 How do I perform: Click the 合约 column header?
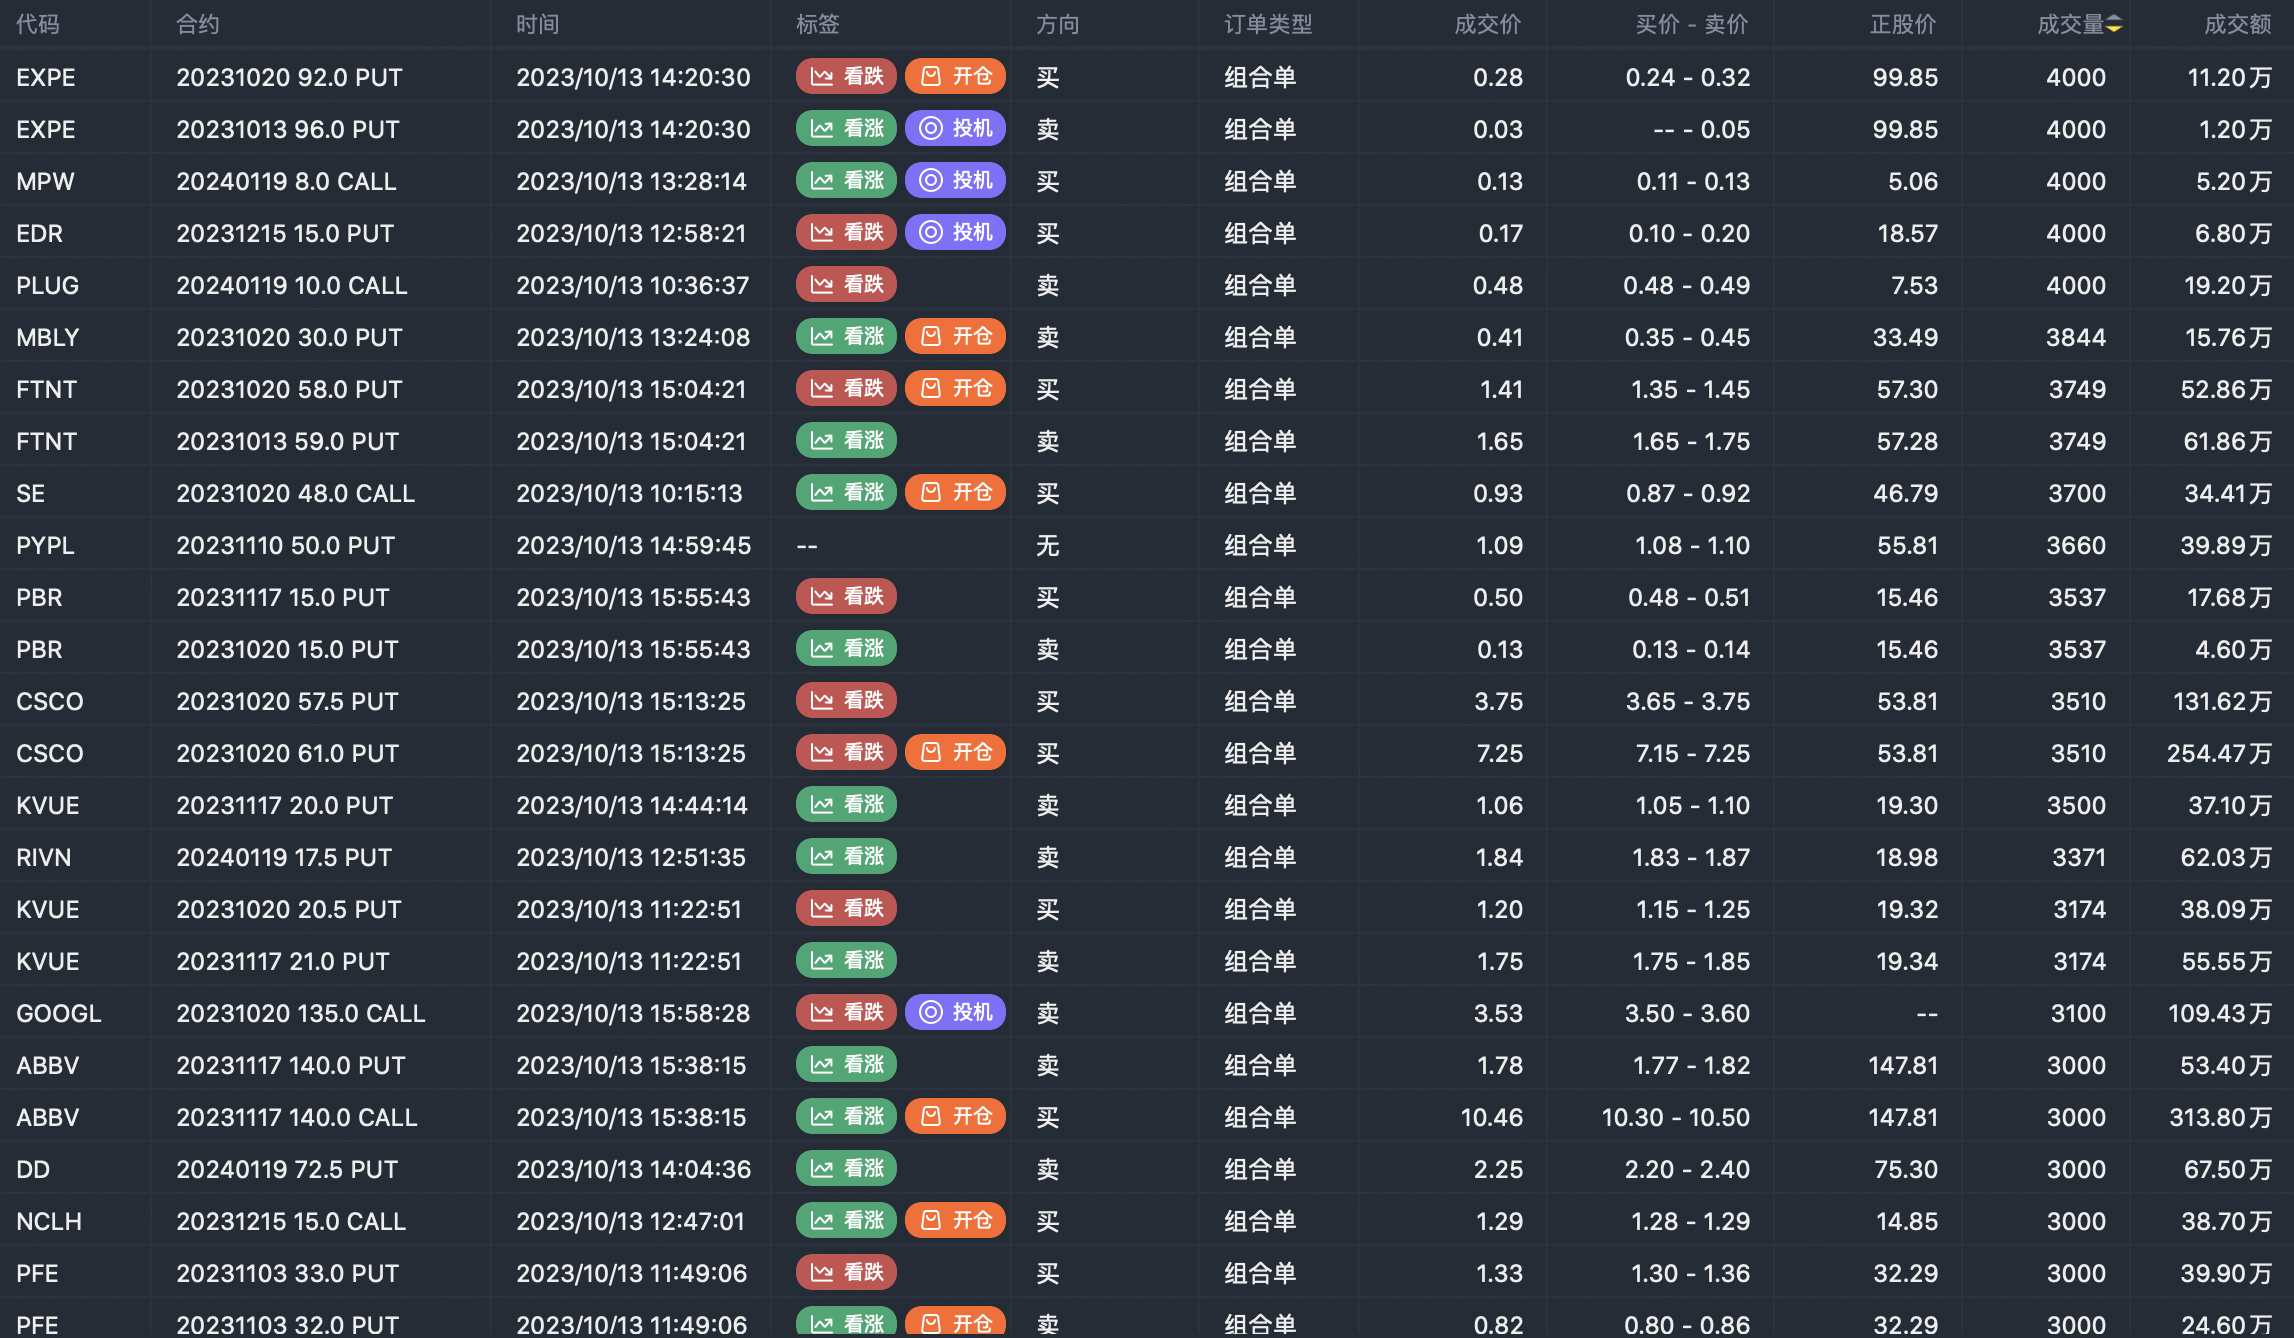tap(198, 25)
